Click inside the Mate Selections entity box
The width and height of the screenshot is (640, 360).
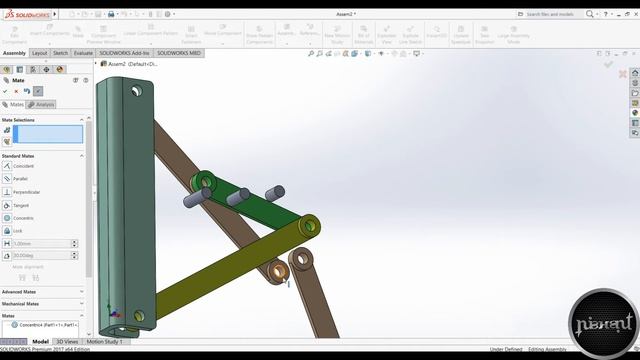coord(48,134)
